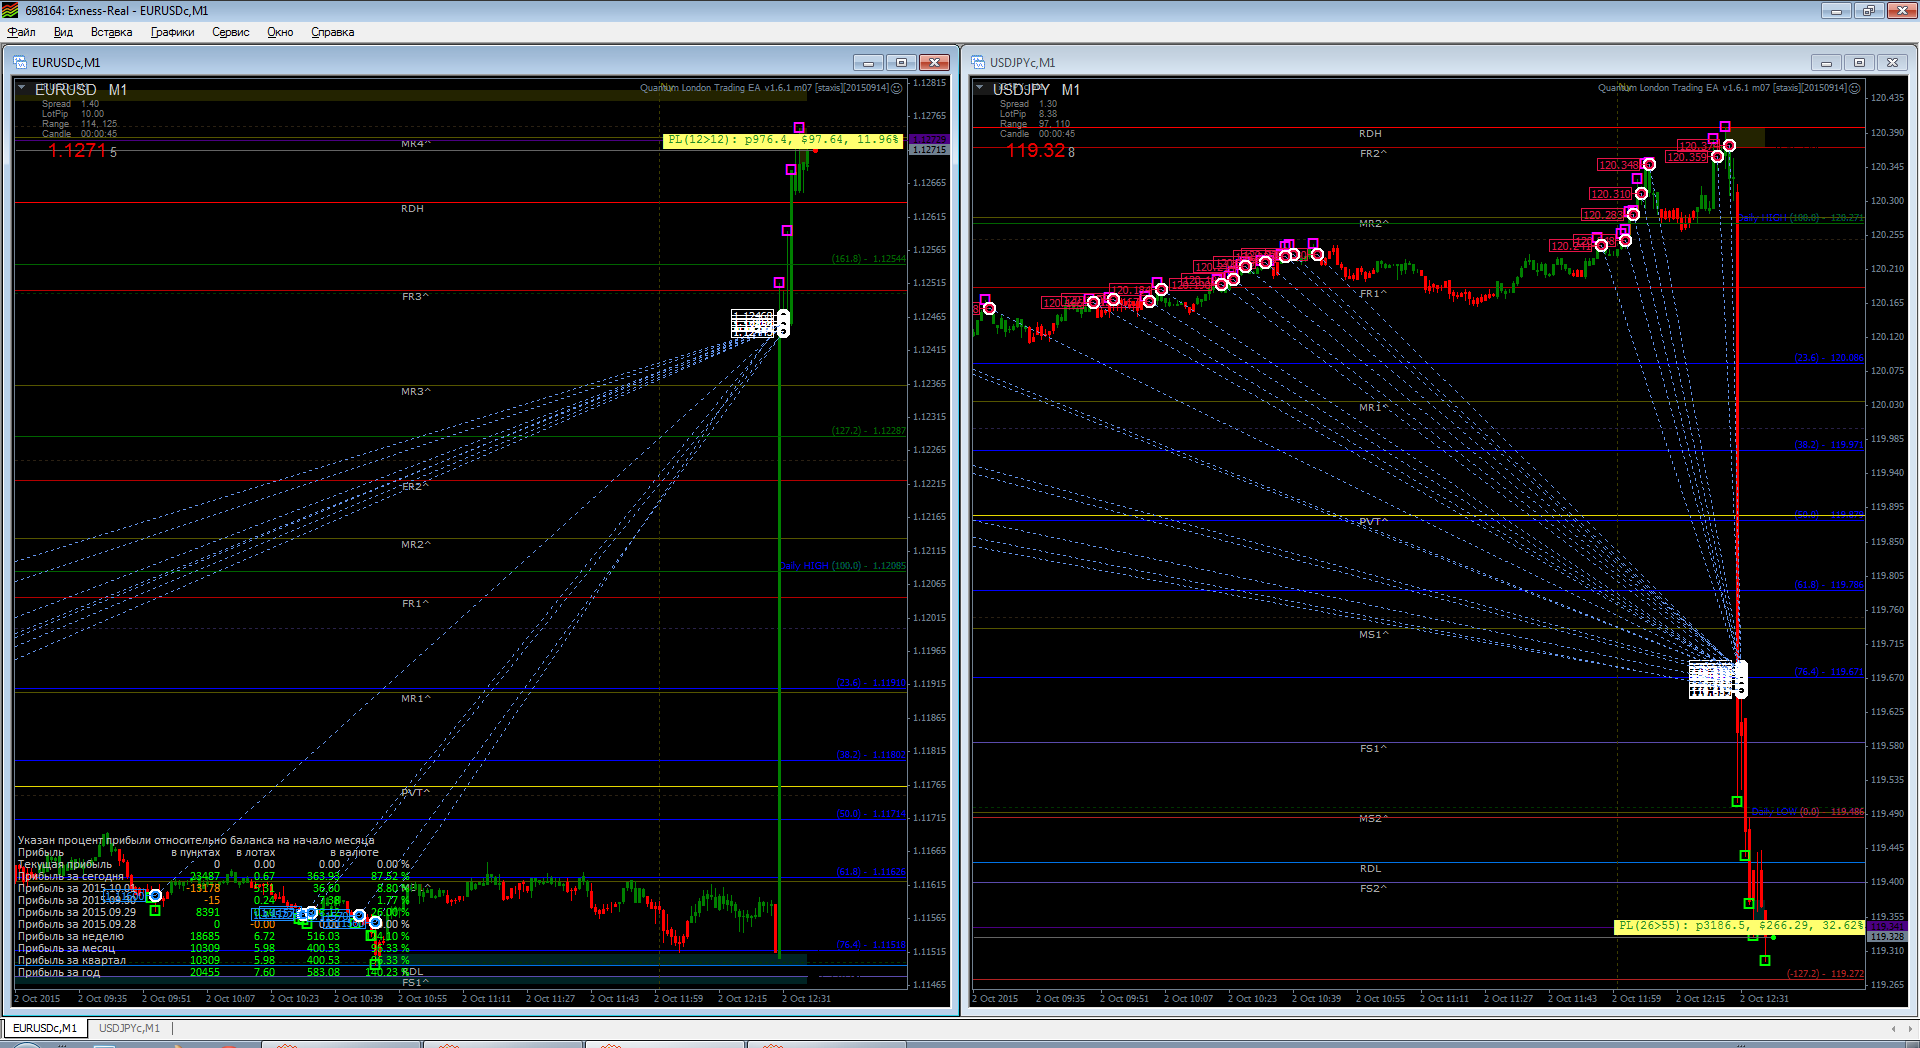The width and height of the screenshot is (1920, 1048).
Task: Maximize the USDJPYc,M1 chart window
Action: click(x=1859, y=62)
